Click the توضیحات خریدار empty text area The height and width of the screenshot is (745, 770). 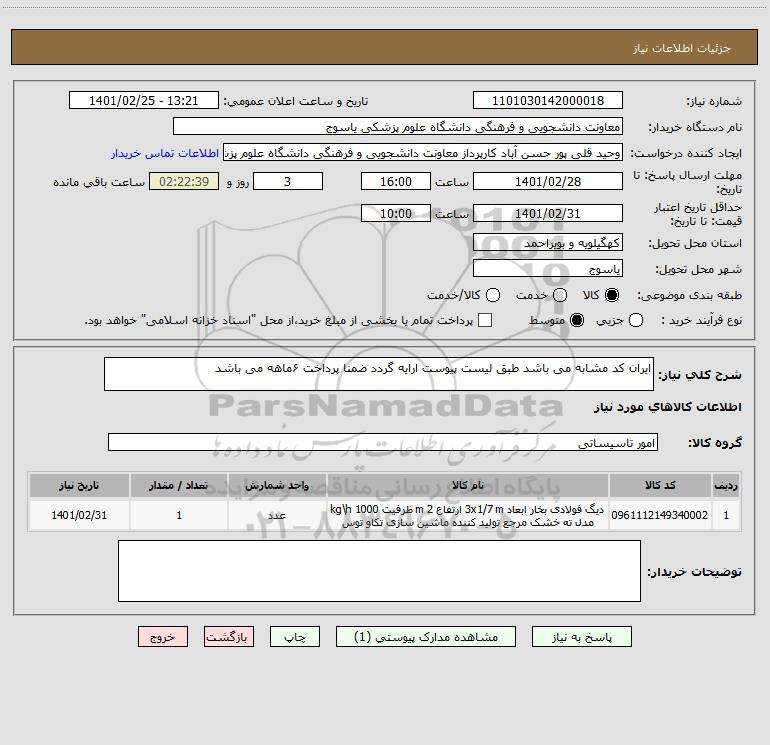[379, 571]
